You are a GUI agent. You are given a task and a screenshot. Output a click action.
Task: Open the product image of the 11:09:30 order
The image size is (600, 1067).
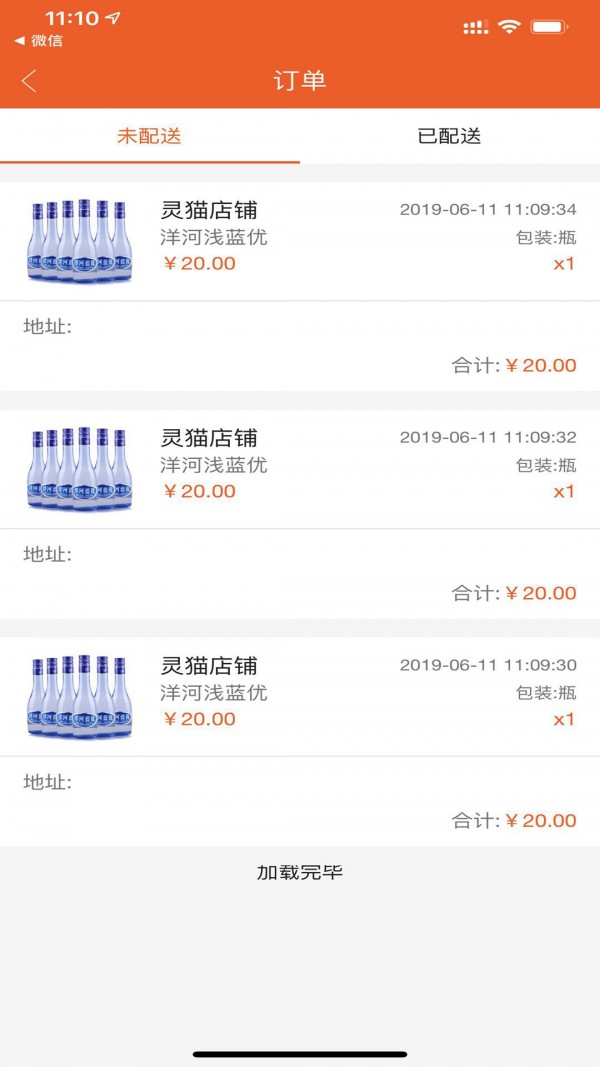[x=80, y=696]
